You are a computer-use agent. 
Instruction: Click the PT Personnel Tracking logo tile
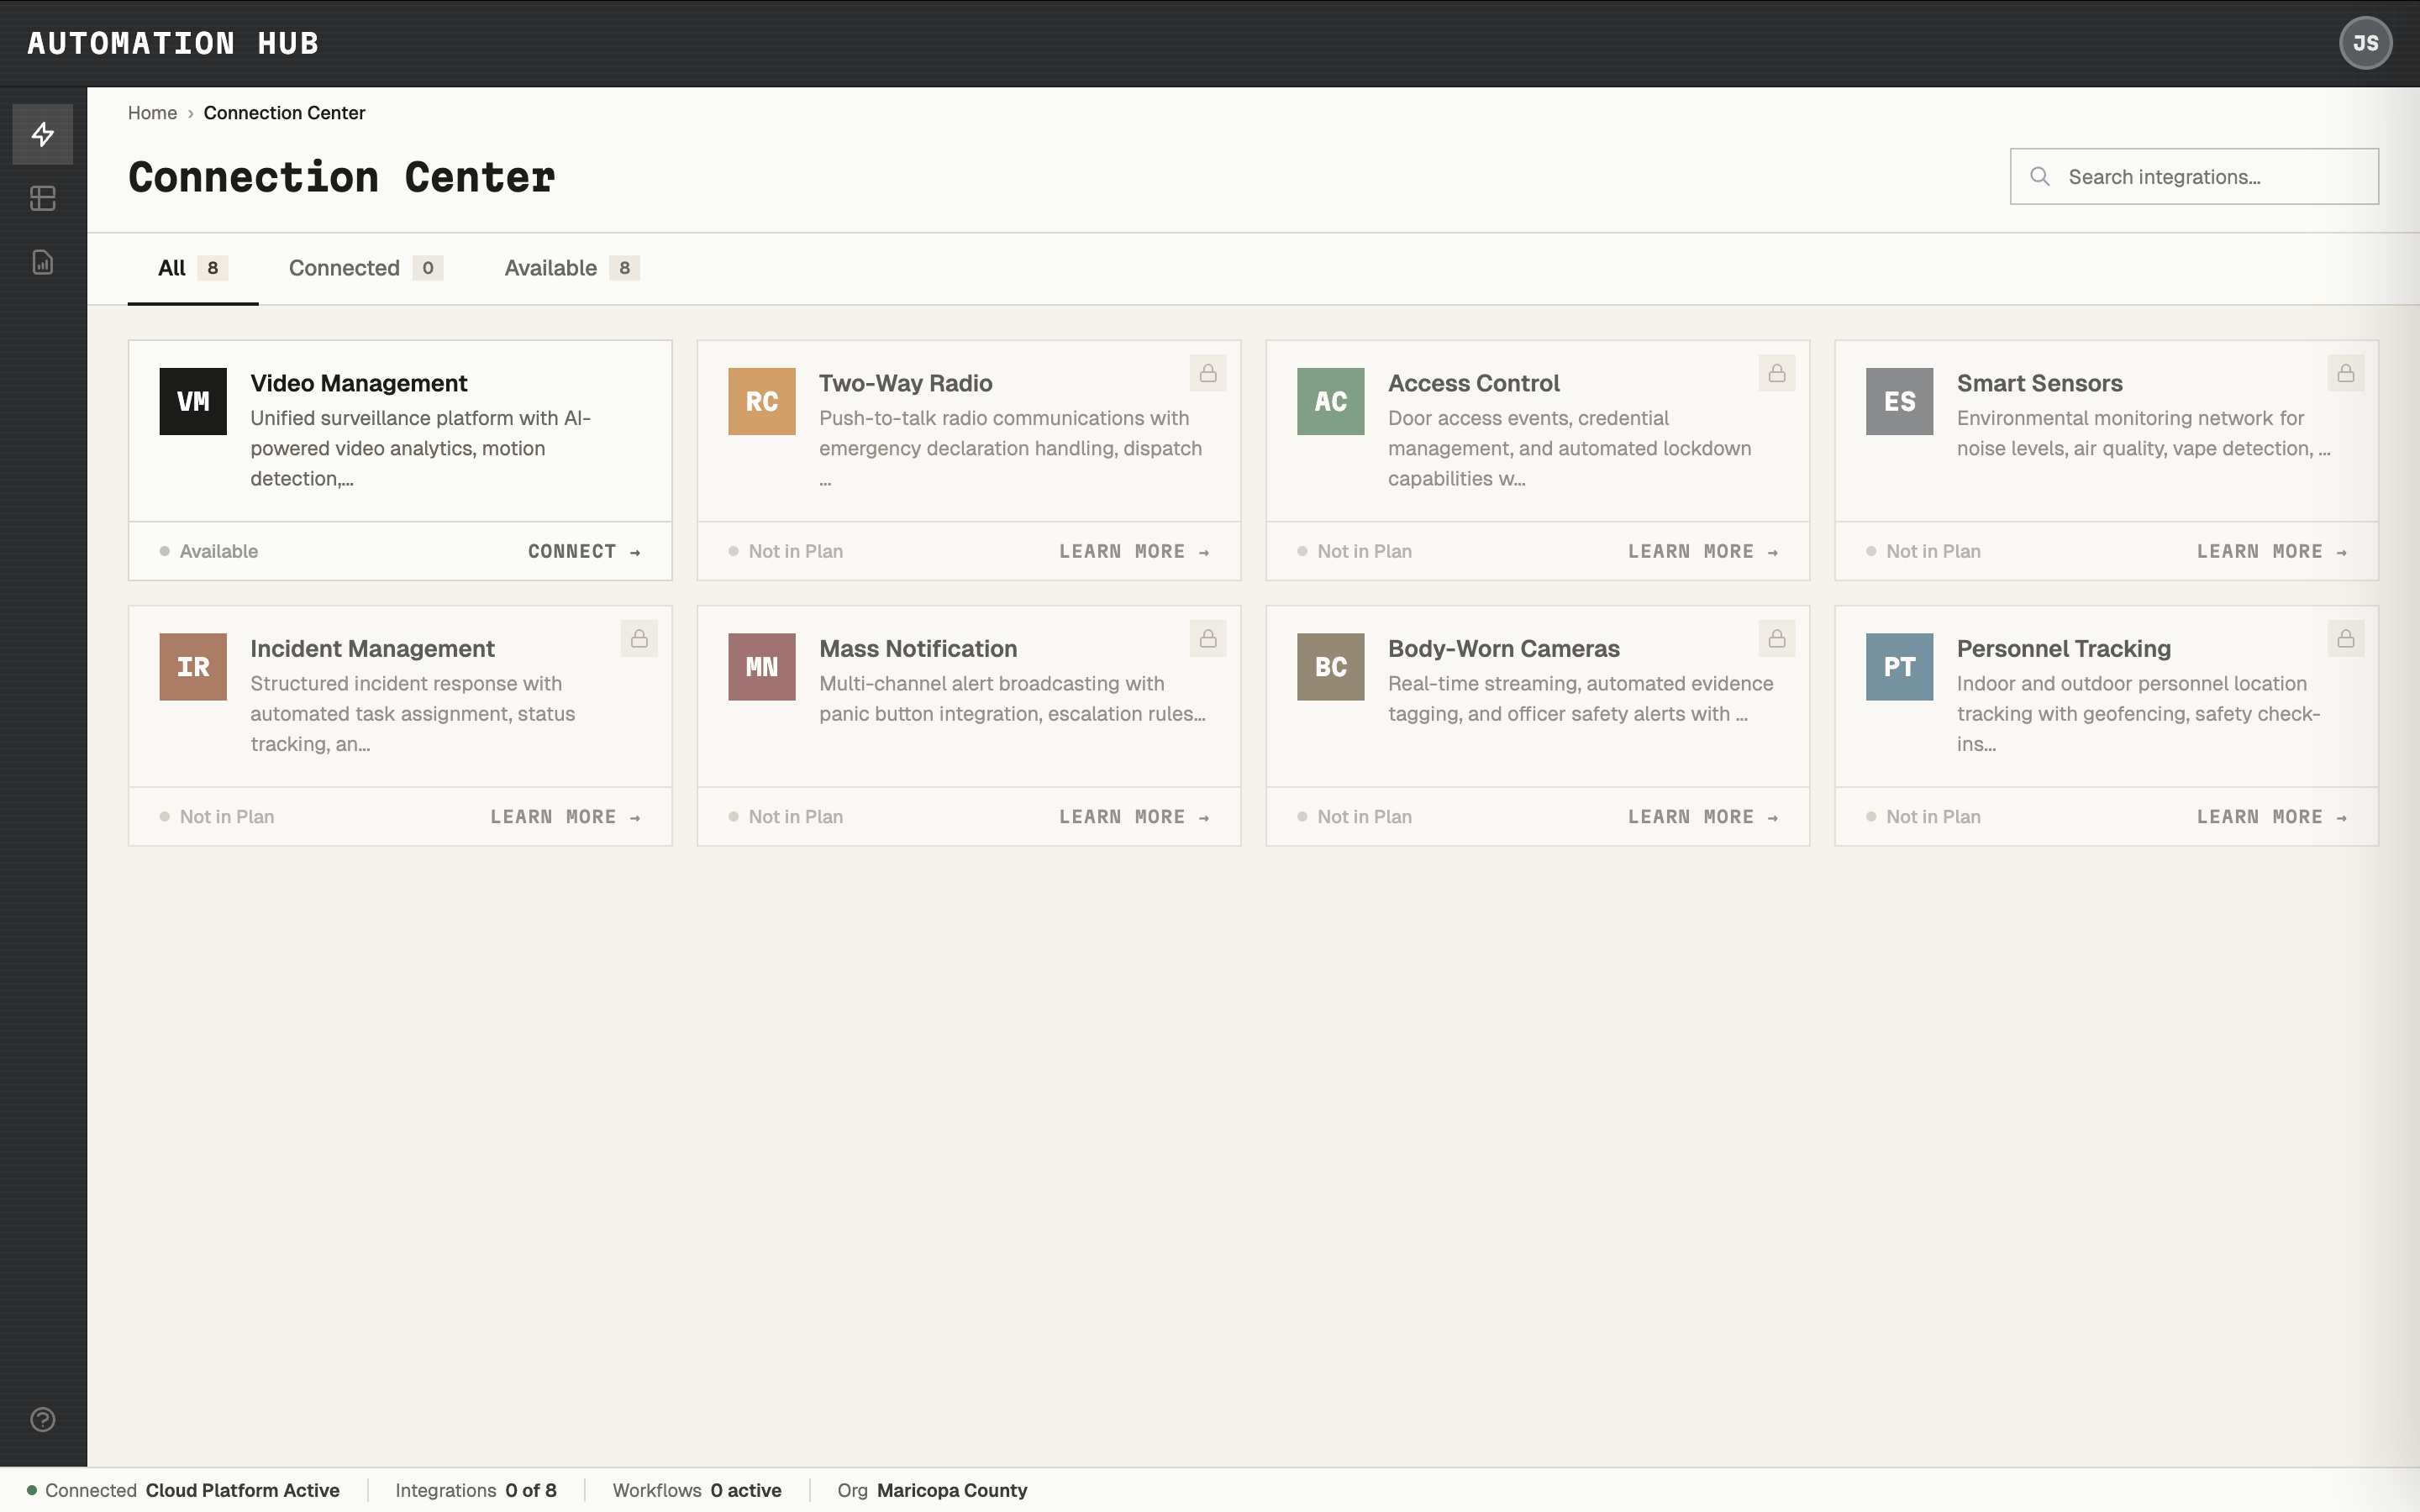pos(1899,666)
